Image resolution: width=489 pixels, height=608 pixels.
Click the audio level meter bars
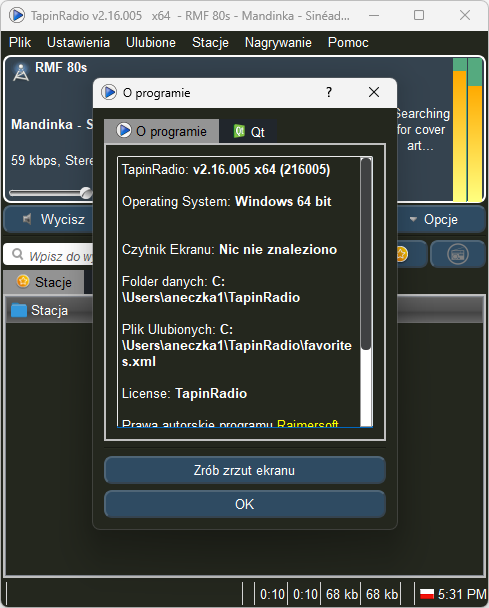tap(468, 130)
